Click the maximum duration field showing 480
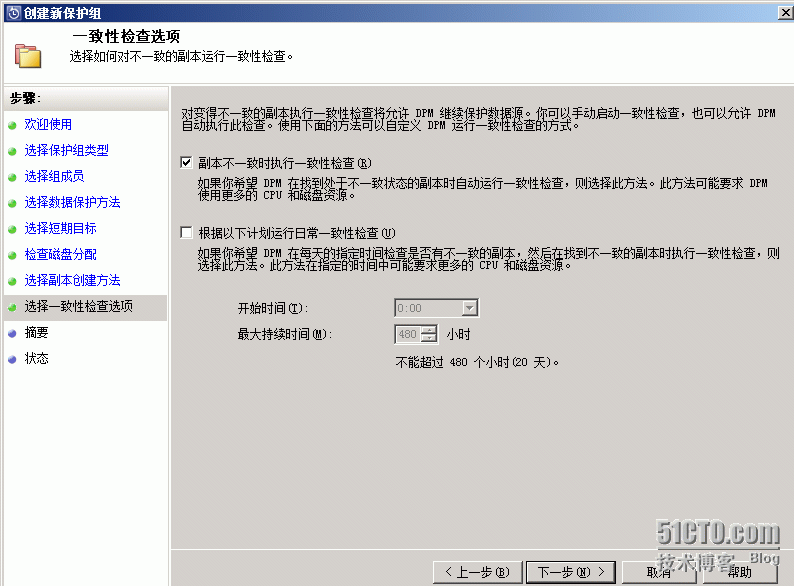This screenshot has height=586, width=794. 408,334
